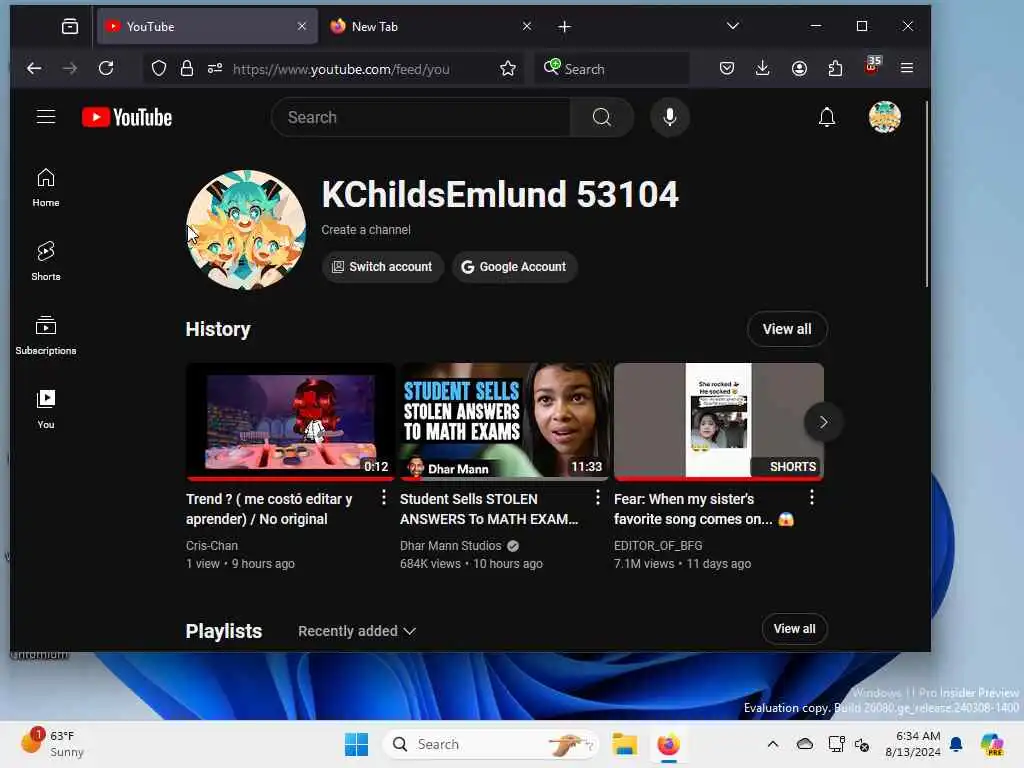Open Student Sells STOLEN ANSWERS title
Screen dimensions: 1024x768
tap(488, 509)
